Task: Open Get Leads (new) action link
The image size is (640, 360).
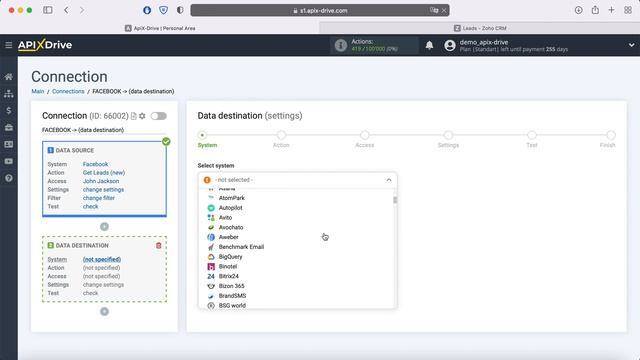Action: (x=104, y=173)
